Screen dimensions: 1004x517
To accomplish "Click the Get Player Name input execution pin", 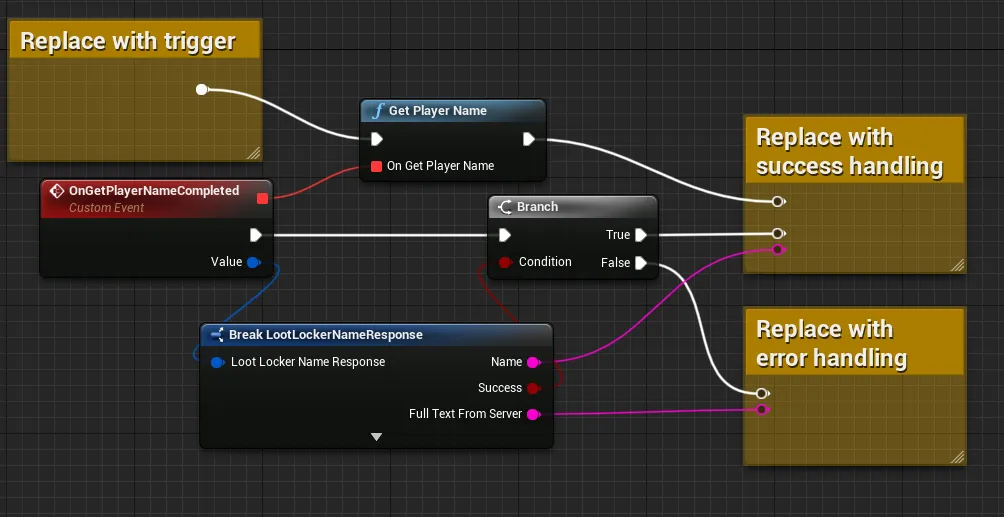I will tap(376, 139).
